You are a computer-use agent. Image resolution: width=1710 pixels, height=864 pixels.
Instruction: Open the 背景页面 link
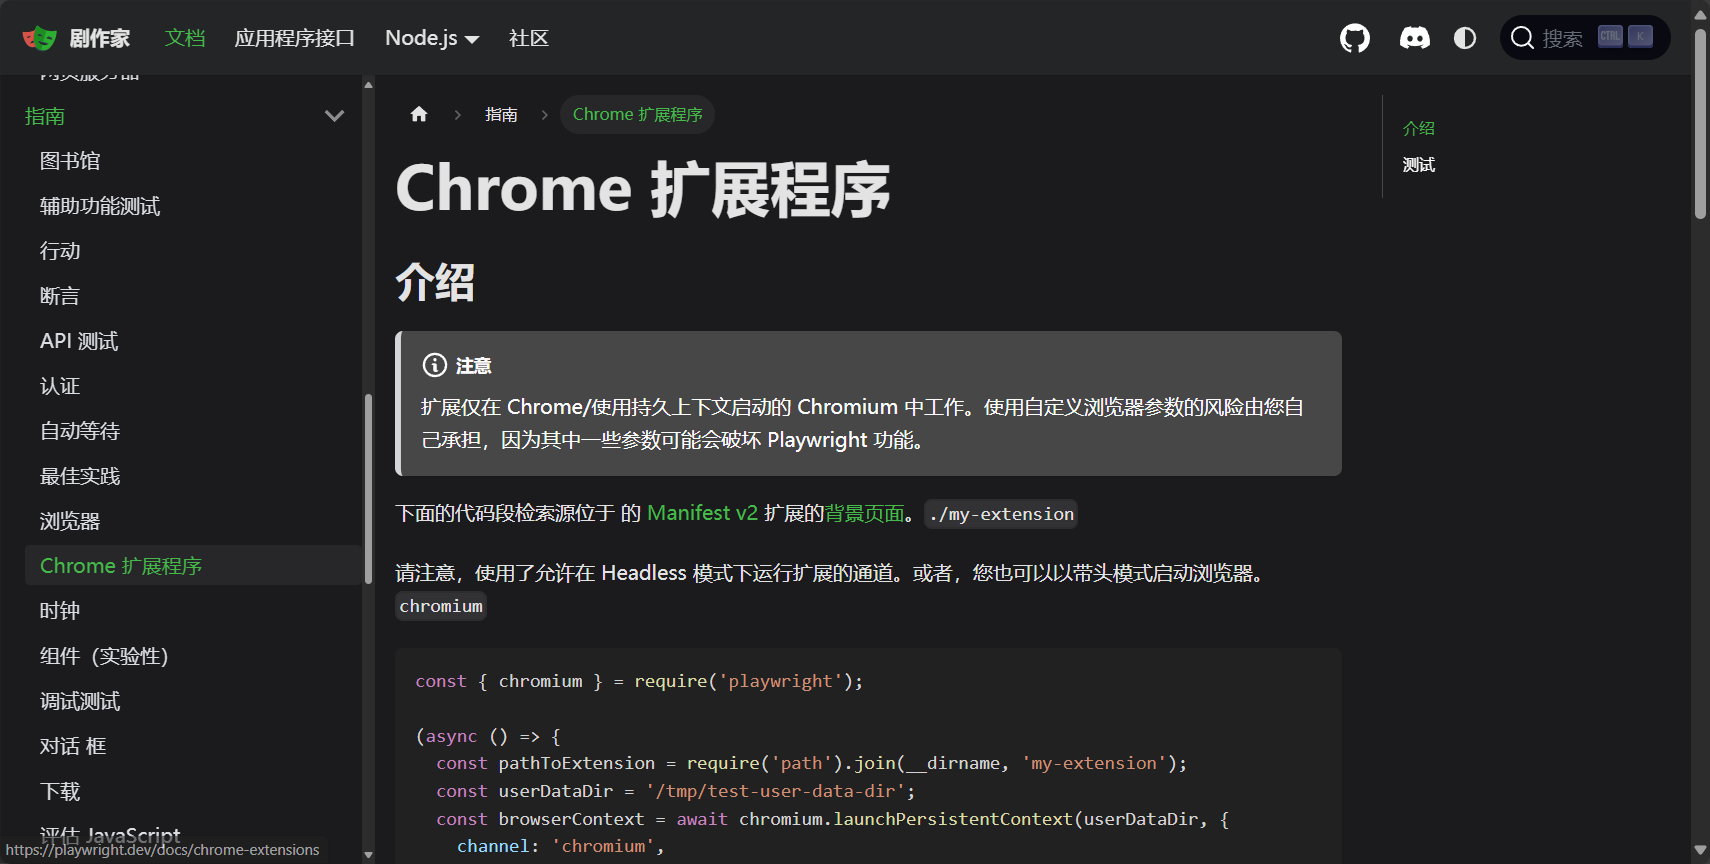(864, 513)
